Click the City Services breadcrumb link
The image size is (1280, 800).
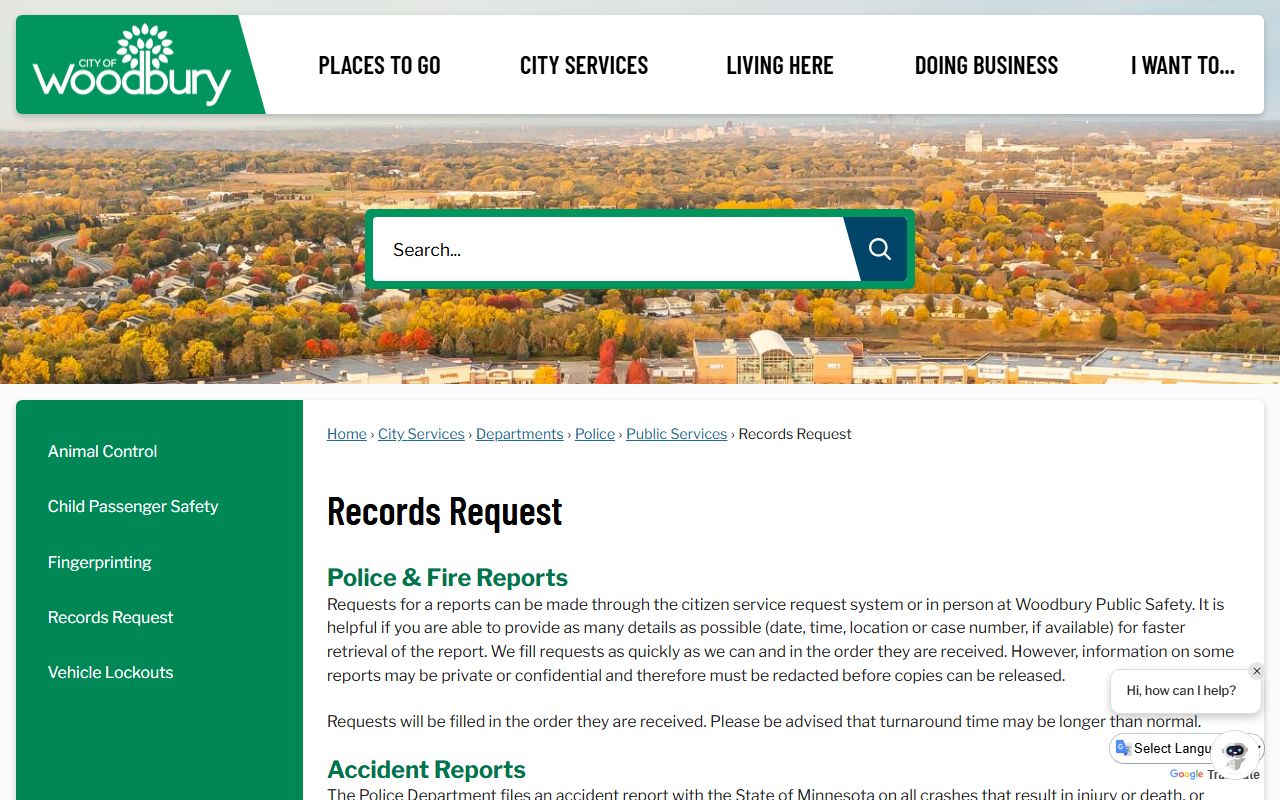pyautogui.click(x=421, y=434)
